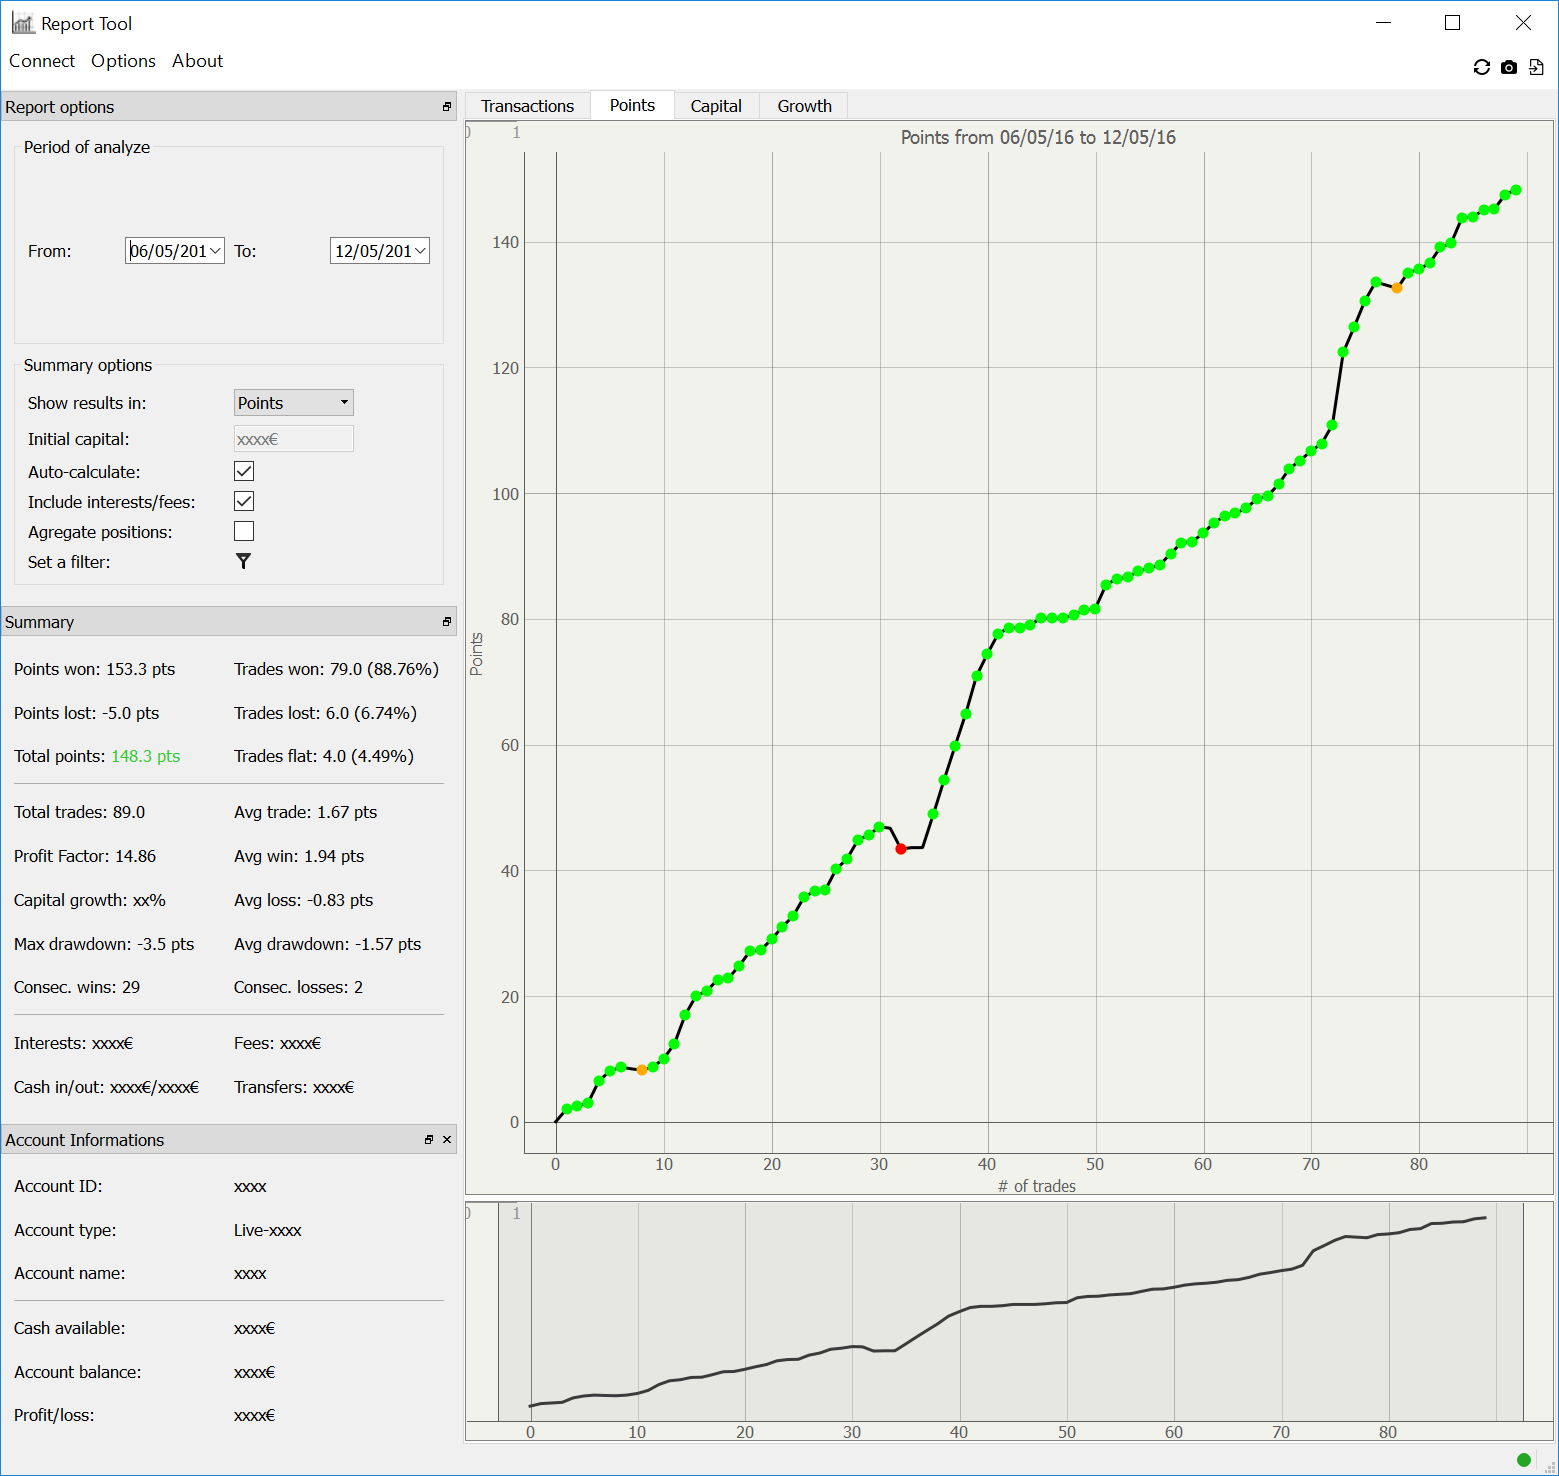Click the orange flat trade near trade 8
The height and width of the screenshot is (1476, 1559).
point(642,1070)
